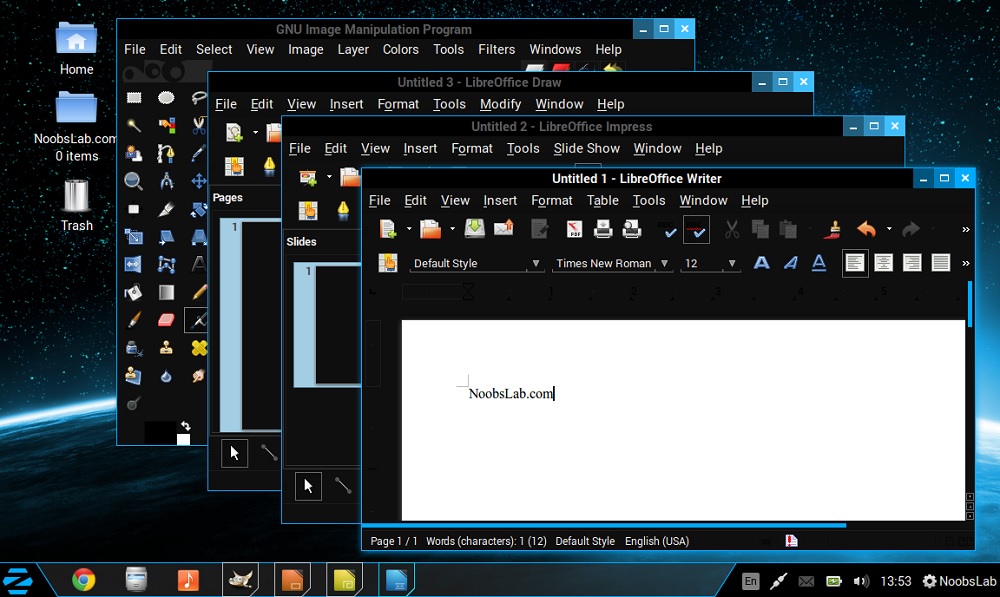Open the Colors menu in GIMP
1000x597 pixels.
pyautogui.click(x=401, y=49)
